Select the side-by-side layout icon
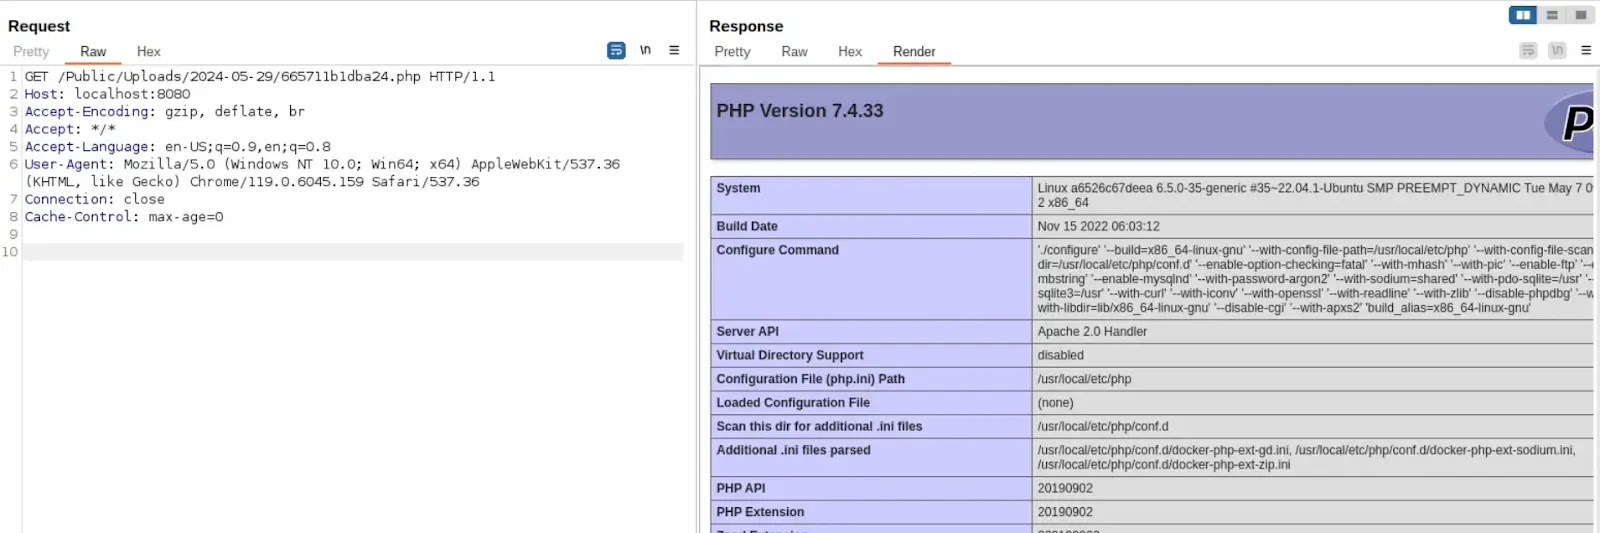The width and height of the screenshot is (1600, 533). pos(1522,15)
